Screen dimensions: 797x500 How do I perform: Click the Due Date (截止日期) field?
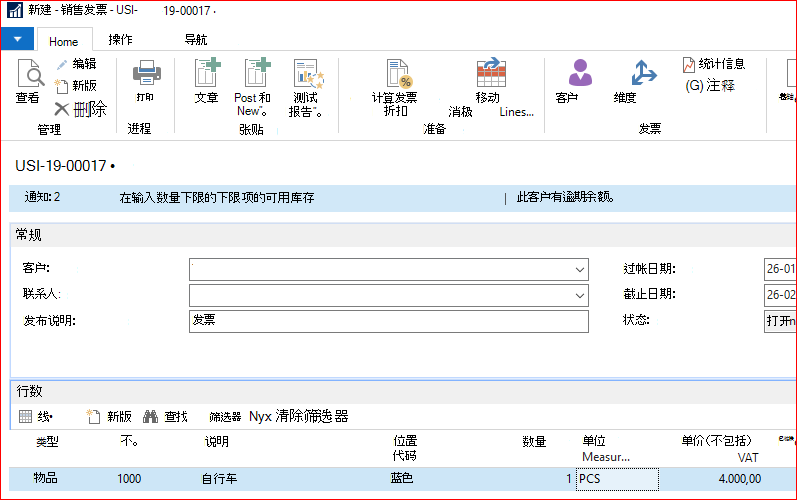[x=780, y=295]
